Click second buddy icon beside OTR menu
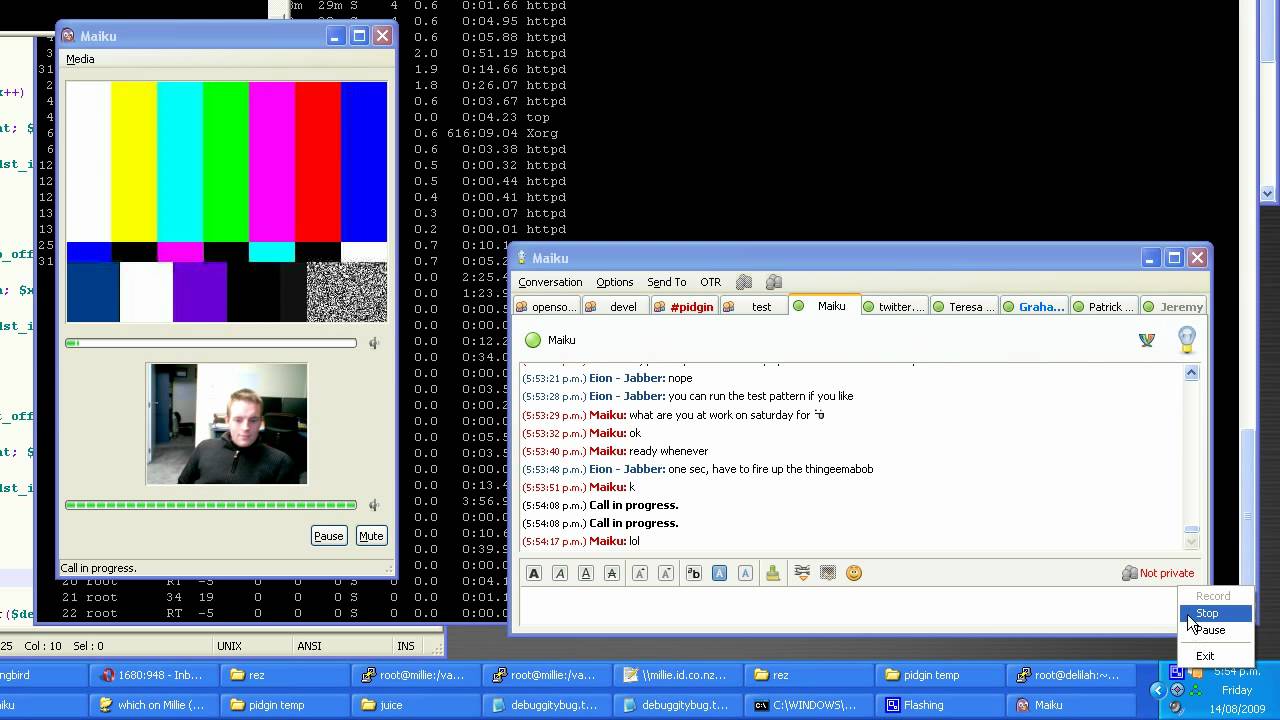The width and height of the screenshot is (1280, 720). pos(773,282)
